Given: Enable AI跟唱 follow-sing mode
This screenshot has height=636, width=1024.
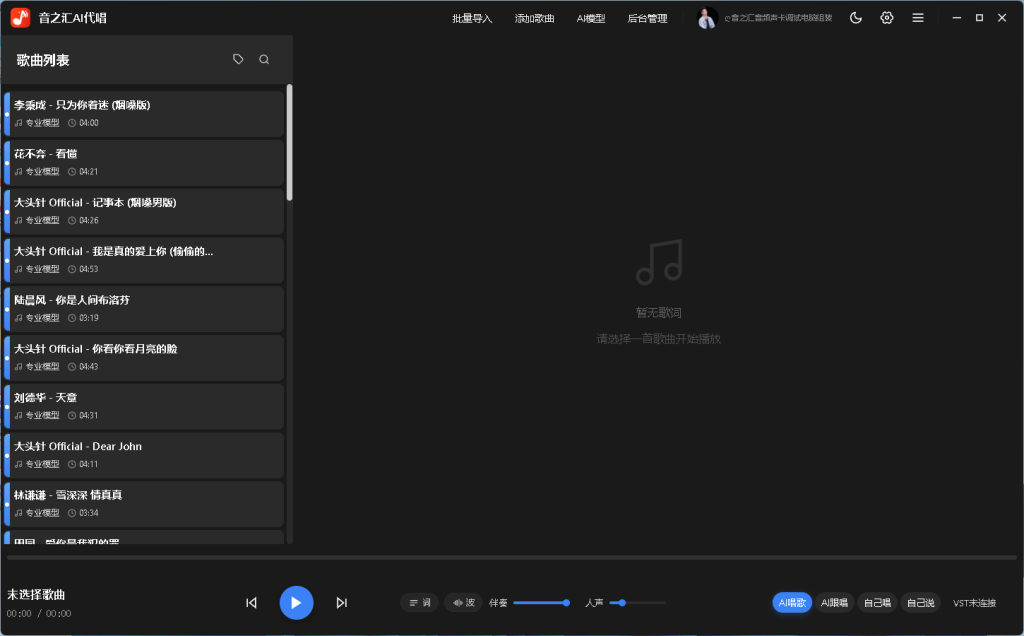Looking at the screenshot, I should (x=835, y=602).
